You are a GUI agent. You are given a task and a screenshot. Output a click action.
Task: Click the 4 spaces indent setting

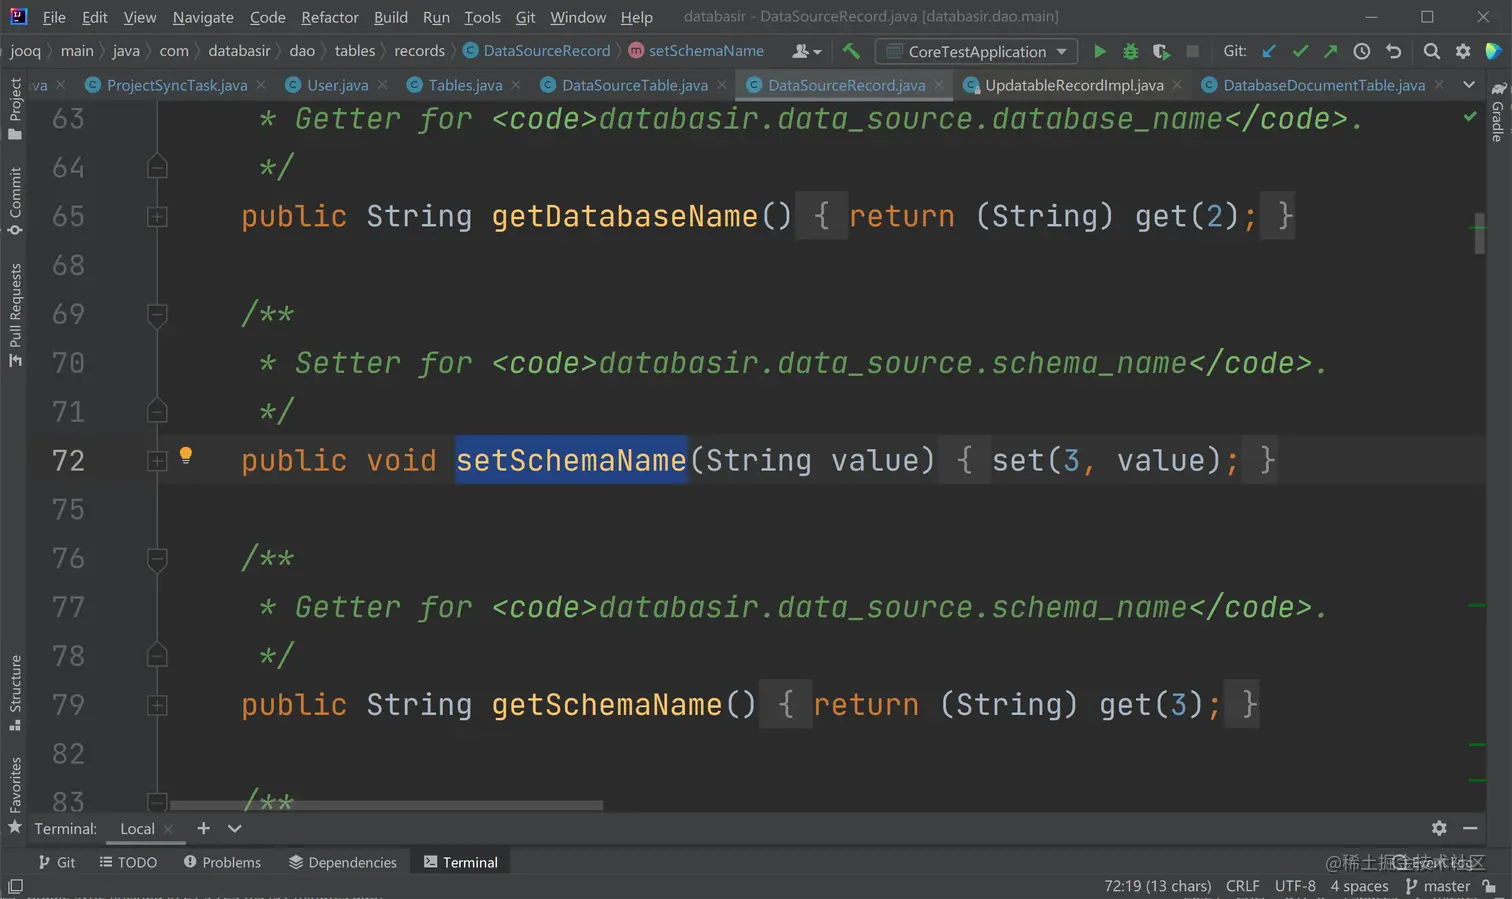(1359, 886)
